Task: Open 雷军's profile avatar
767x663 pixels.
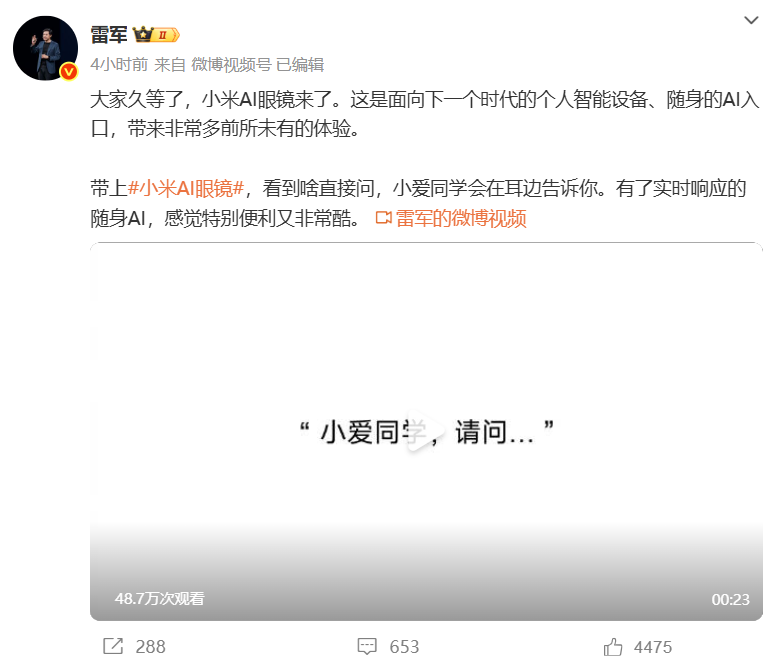Action: pos(45,48)
